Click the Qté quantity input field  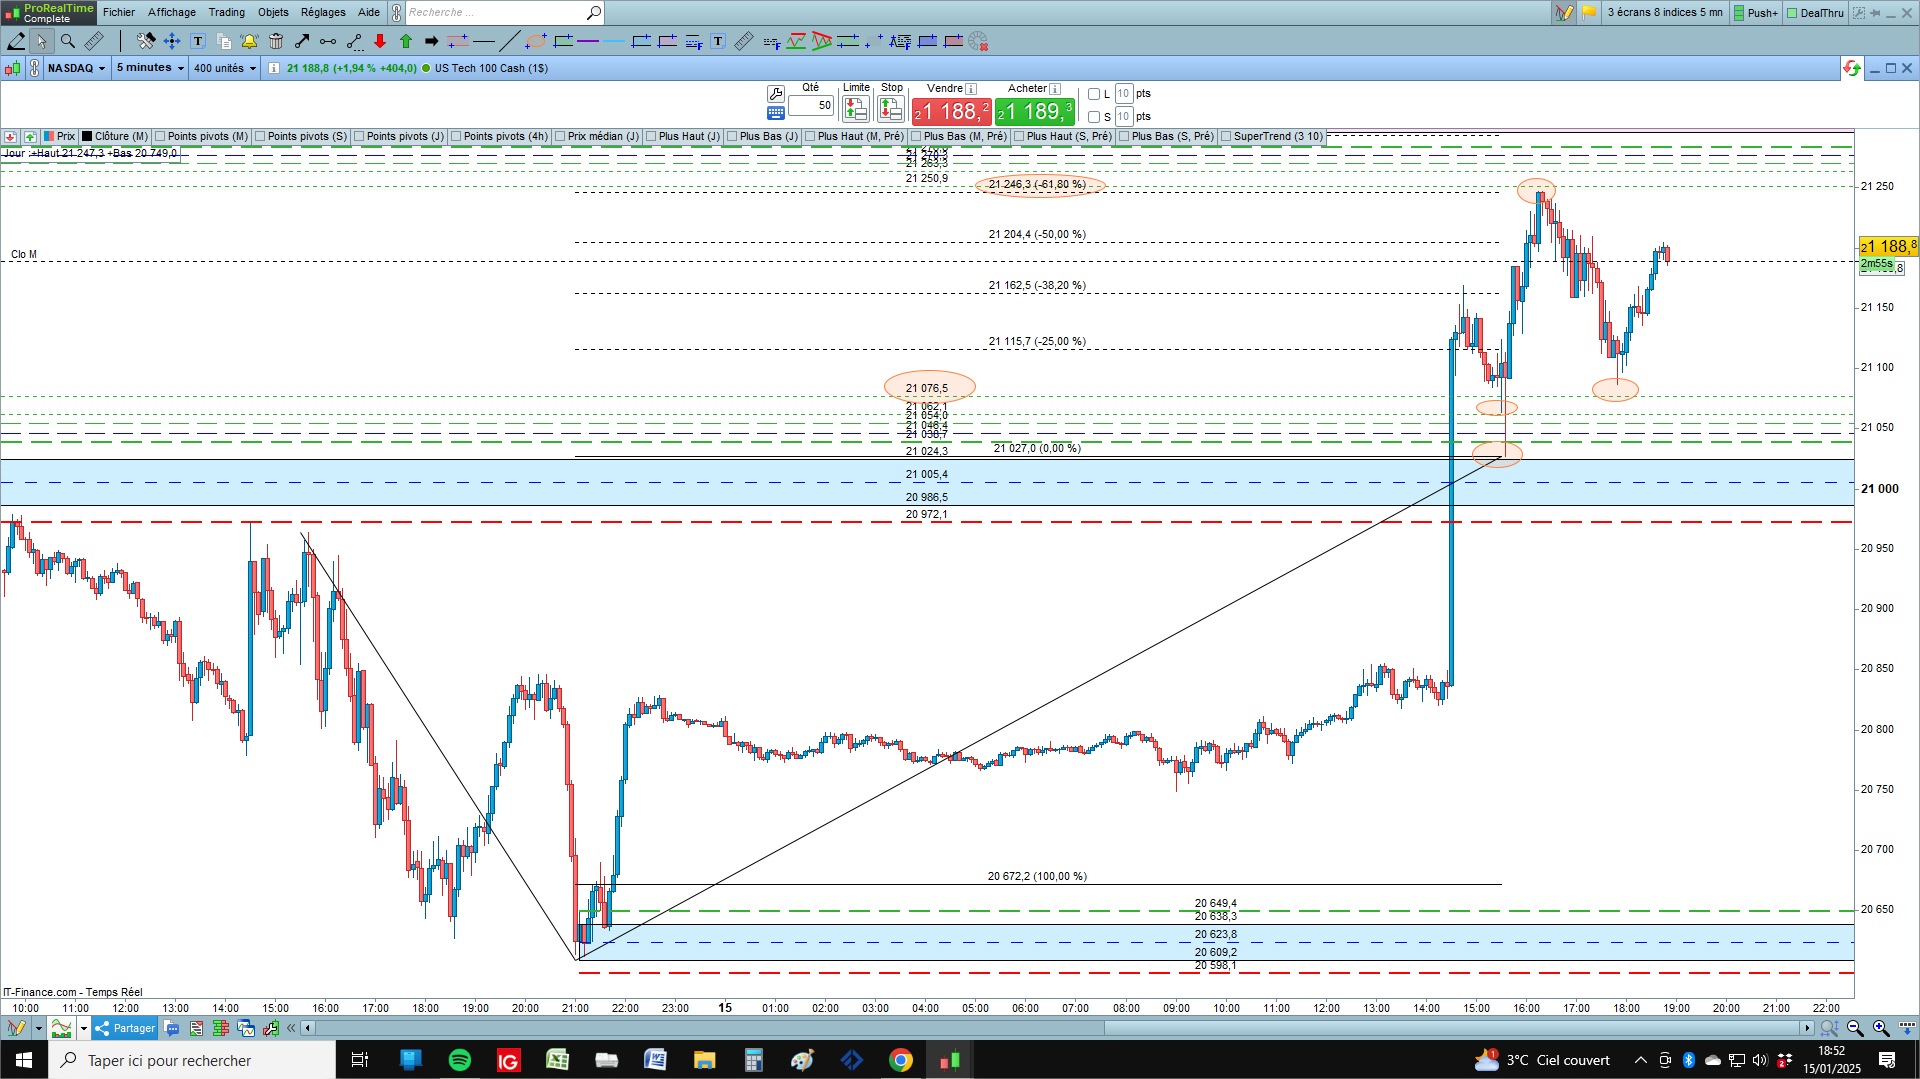pos(811,105)
